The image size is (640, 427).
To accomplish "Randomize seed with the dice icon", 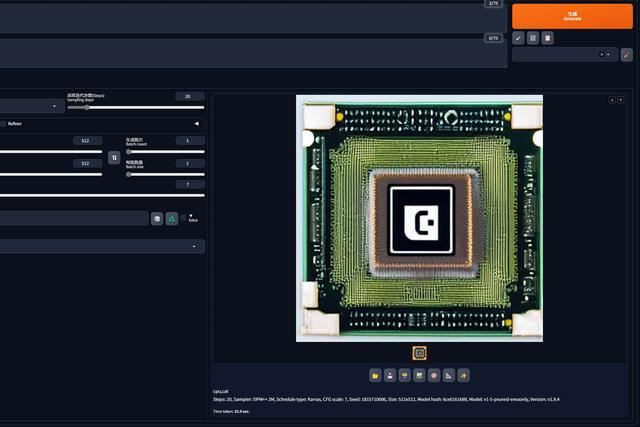I will pos(157,218).
